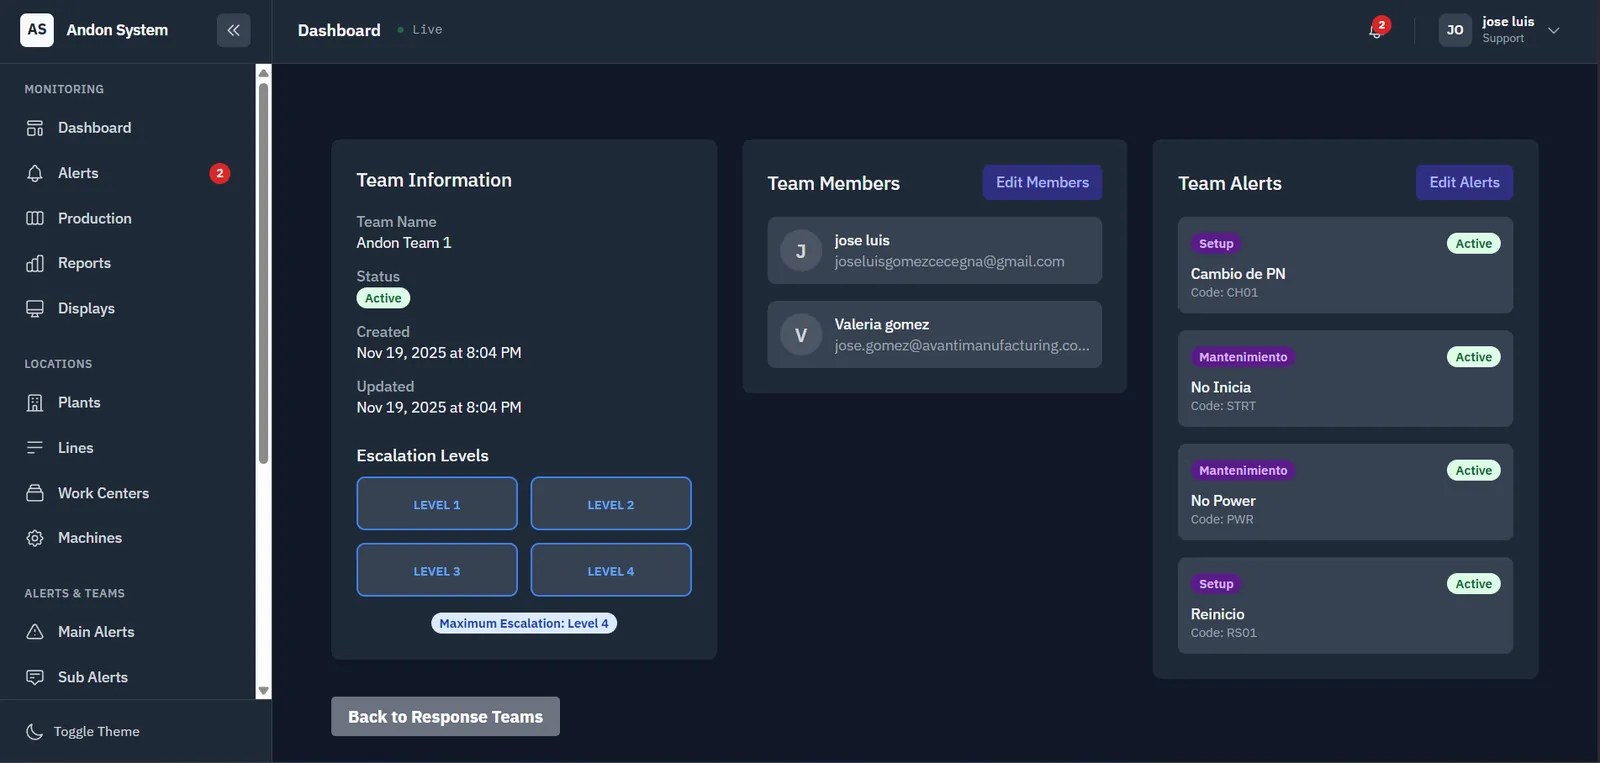1600x763 pixels.
Task: Click the Lines list icon
Action: click(x=35, y=447)
